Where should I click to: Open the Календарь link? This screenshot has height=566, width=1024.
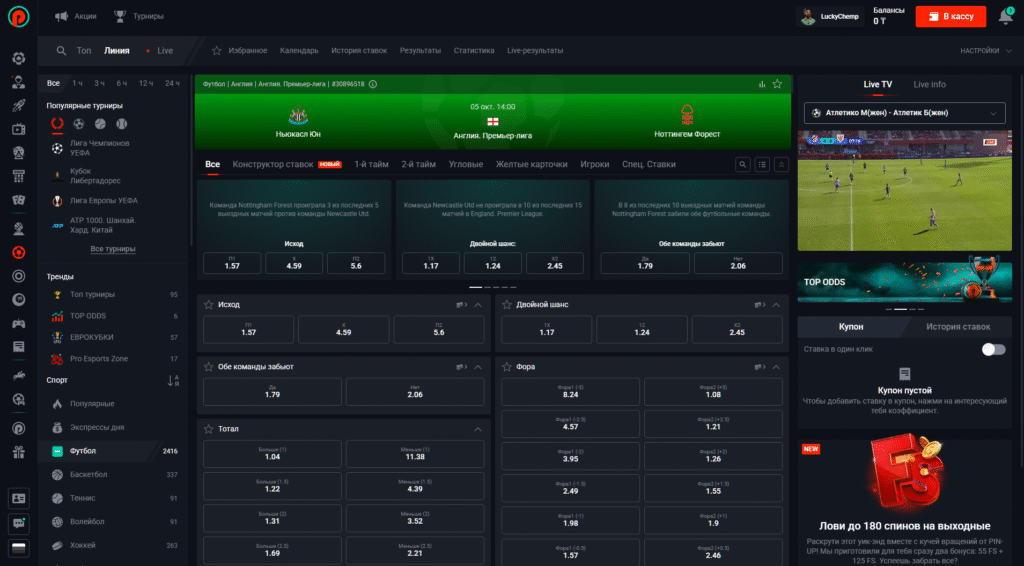pyautogui.click(x=299, y=50)
